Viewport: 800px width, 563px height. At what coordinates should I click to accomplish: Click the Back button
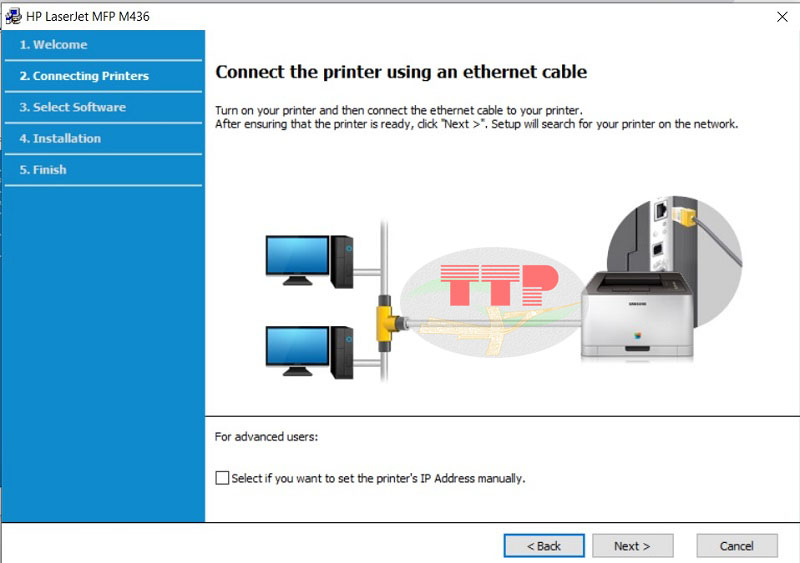pos(544,546)
